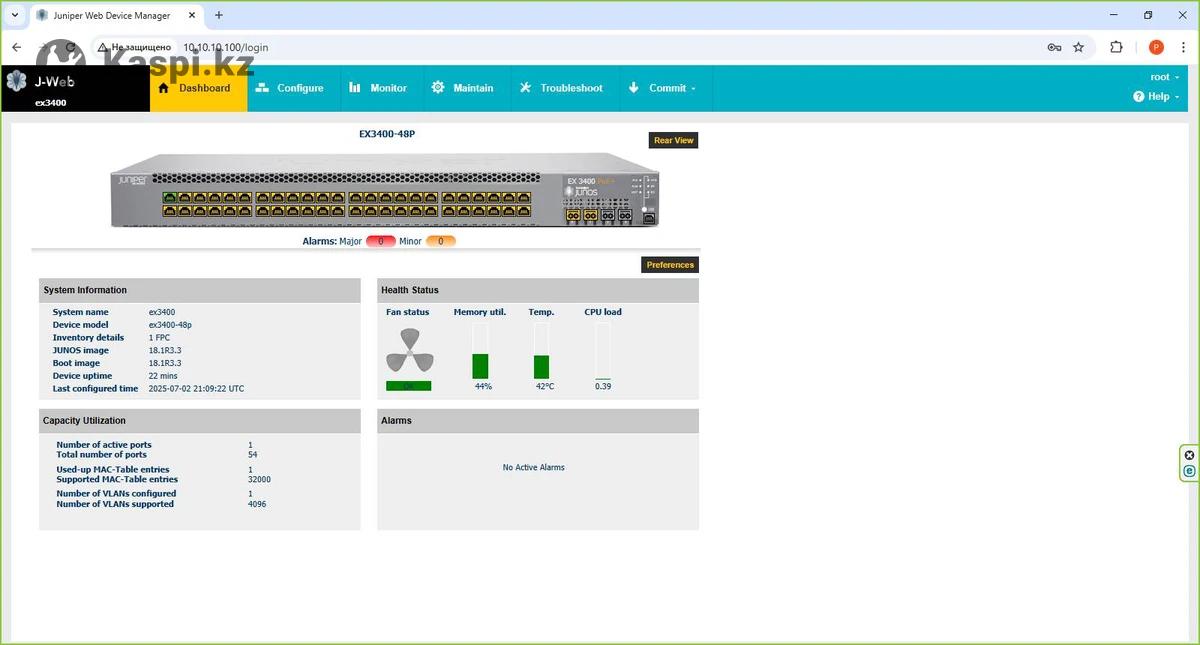Click the fan status OK green bar
The height and width of the screenshot is (645, 1200).
[x=409, y=386]
